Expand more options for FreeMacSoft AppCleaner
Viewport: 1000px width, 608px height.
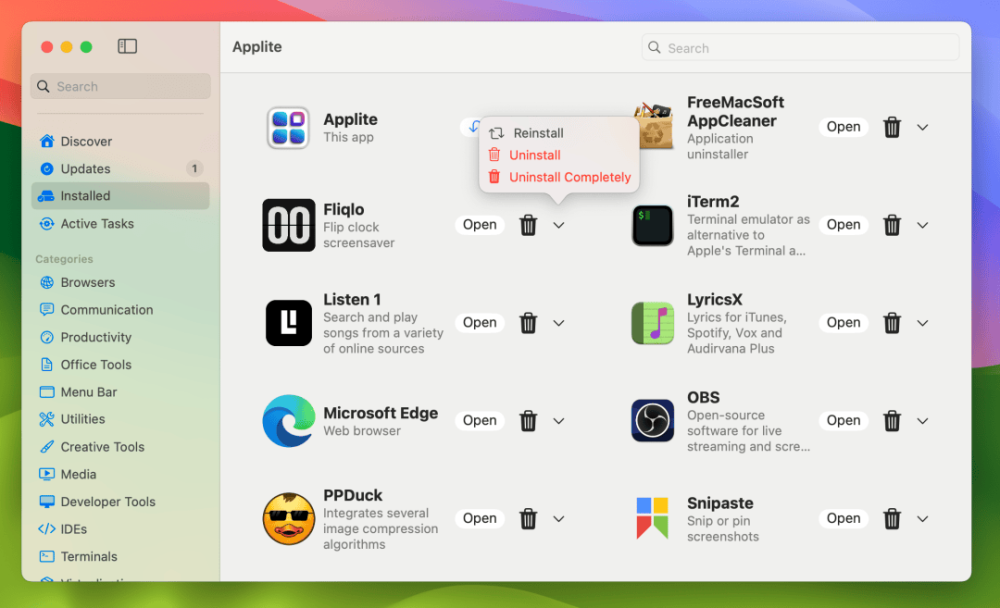pyautogui.click(x=922, y=127)
